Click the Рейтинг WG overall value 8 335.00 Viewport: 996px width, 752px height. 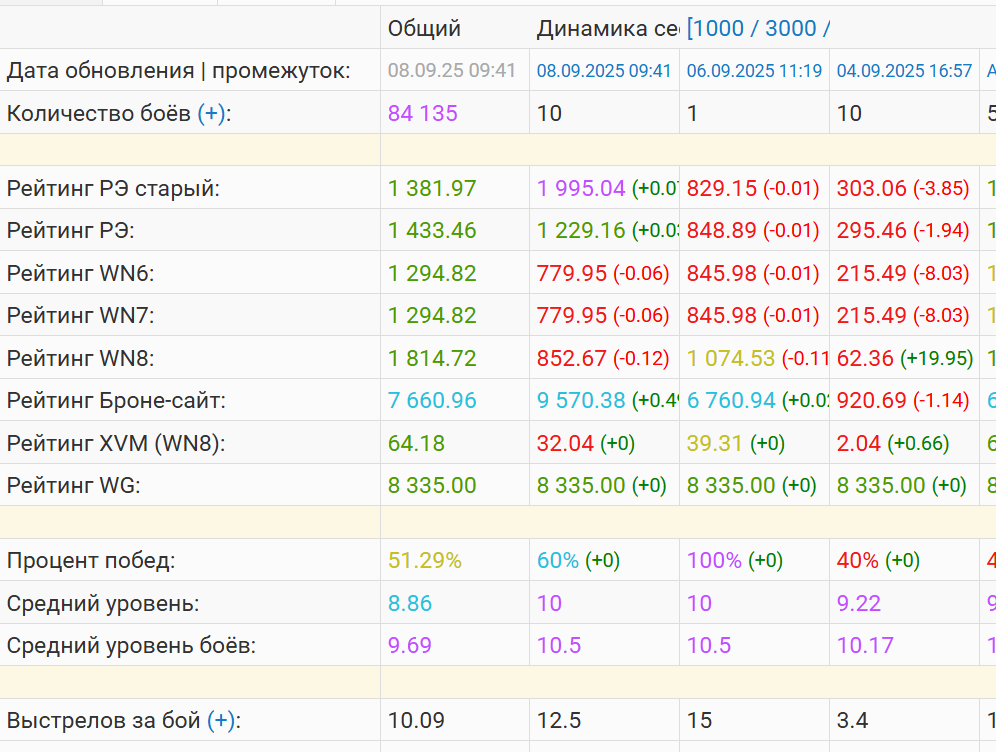(432, 486)
